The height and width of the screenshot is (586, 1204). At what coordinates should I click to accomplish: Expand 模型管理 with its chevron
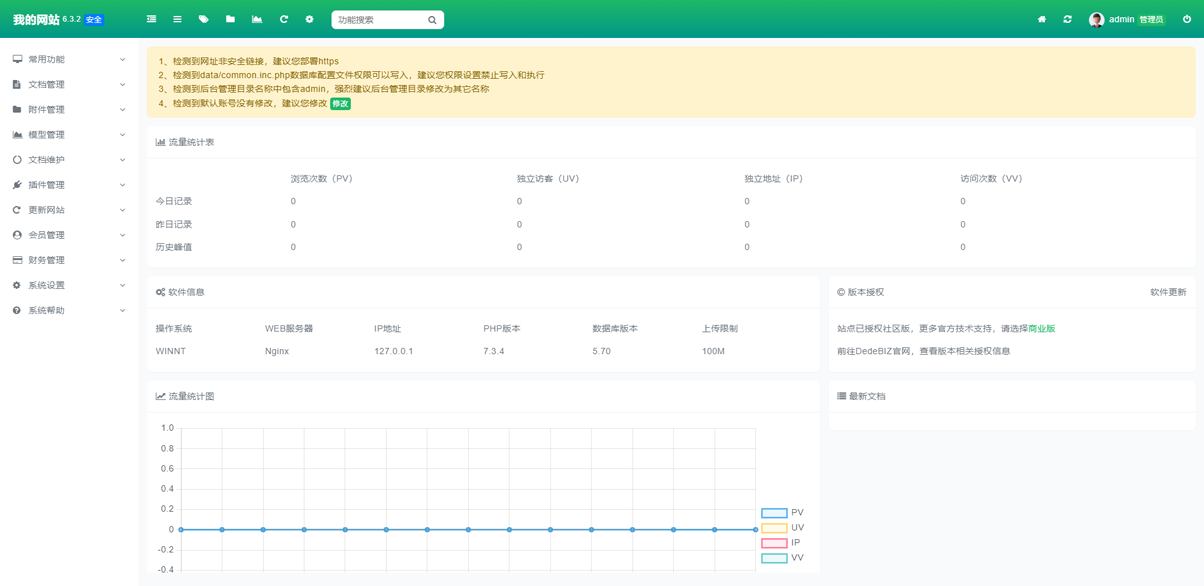coord(123,134)
